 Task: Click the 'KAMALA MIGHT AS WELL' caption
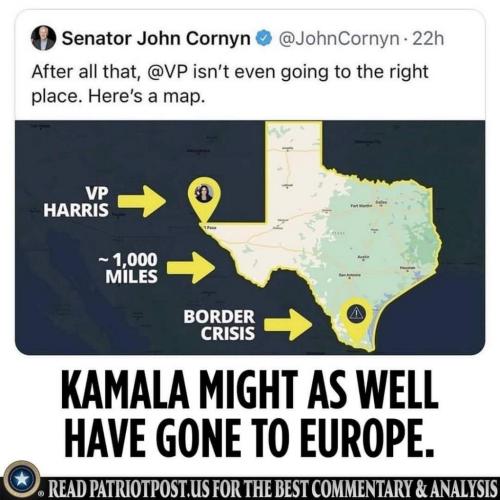pyautogui.click(x=250, y=389)
